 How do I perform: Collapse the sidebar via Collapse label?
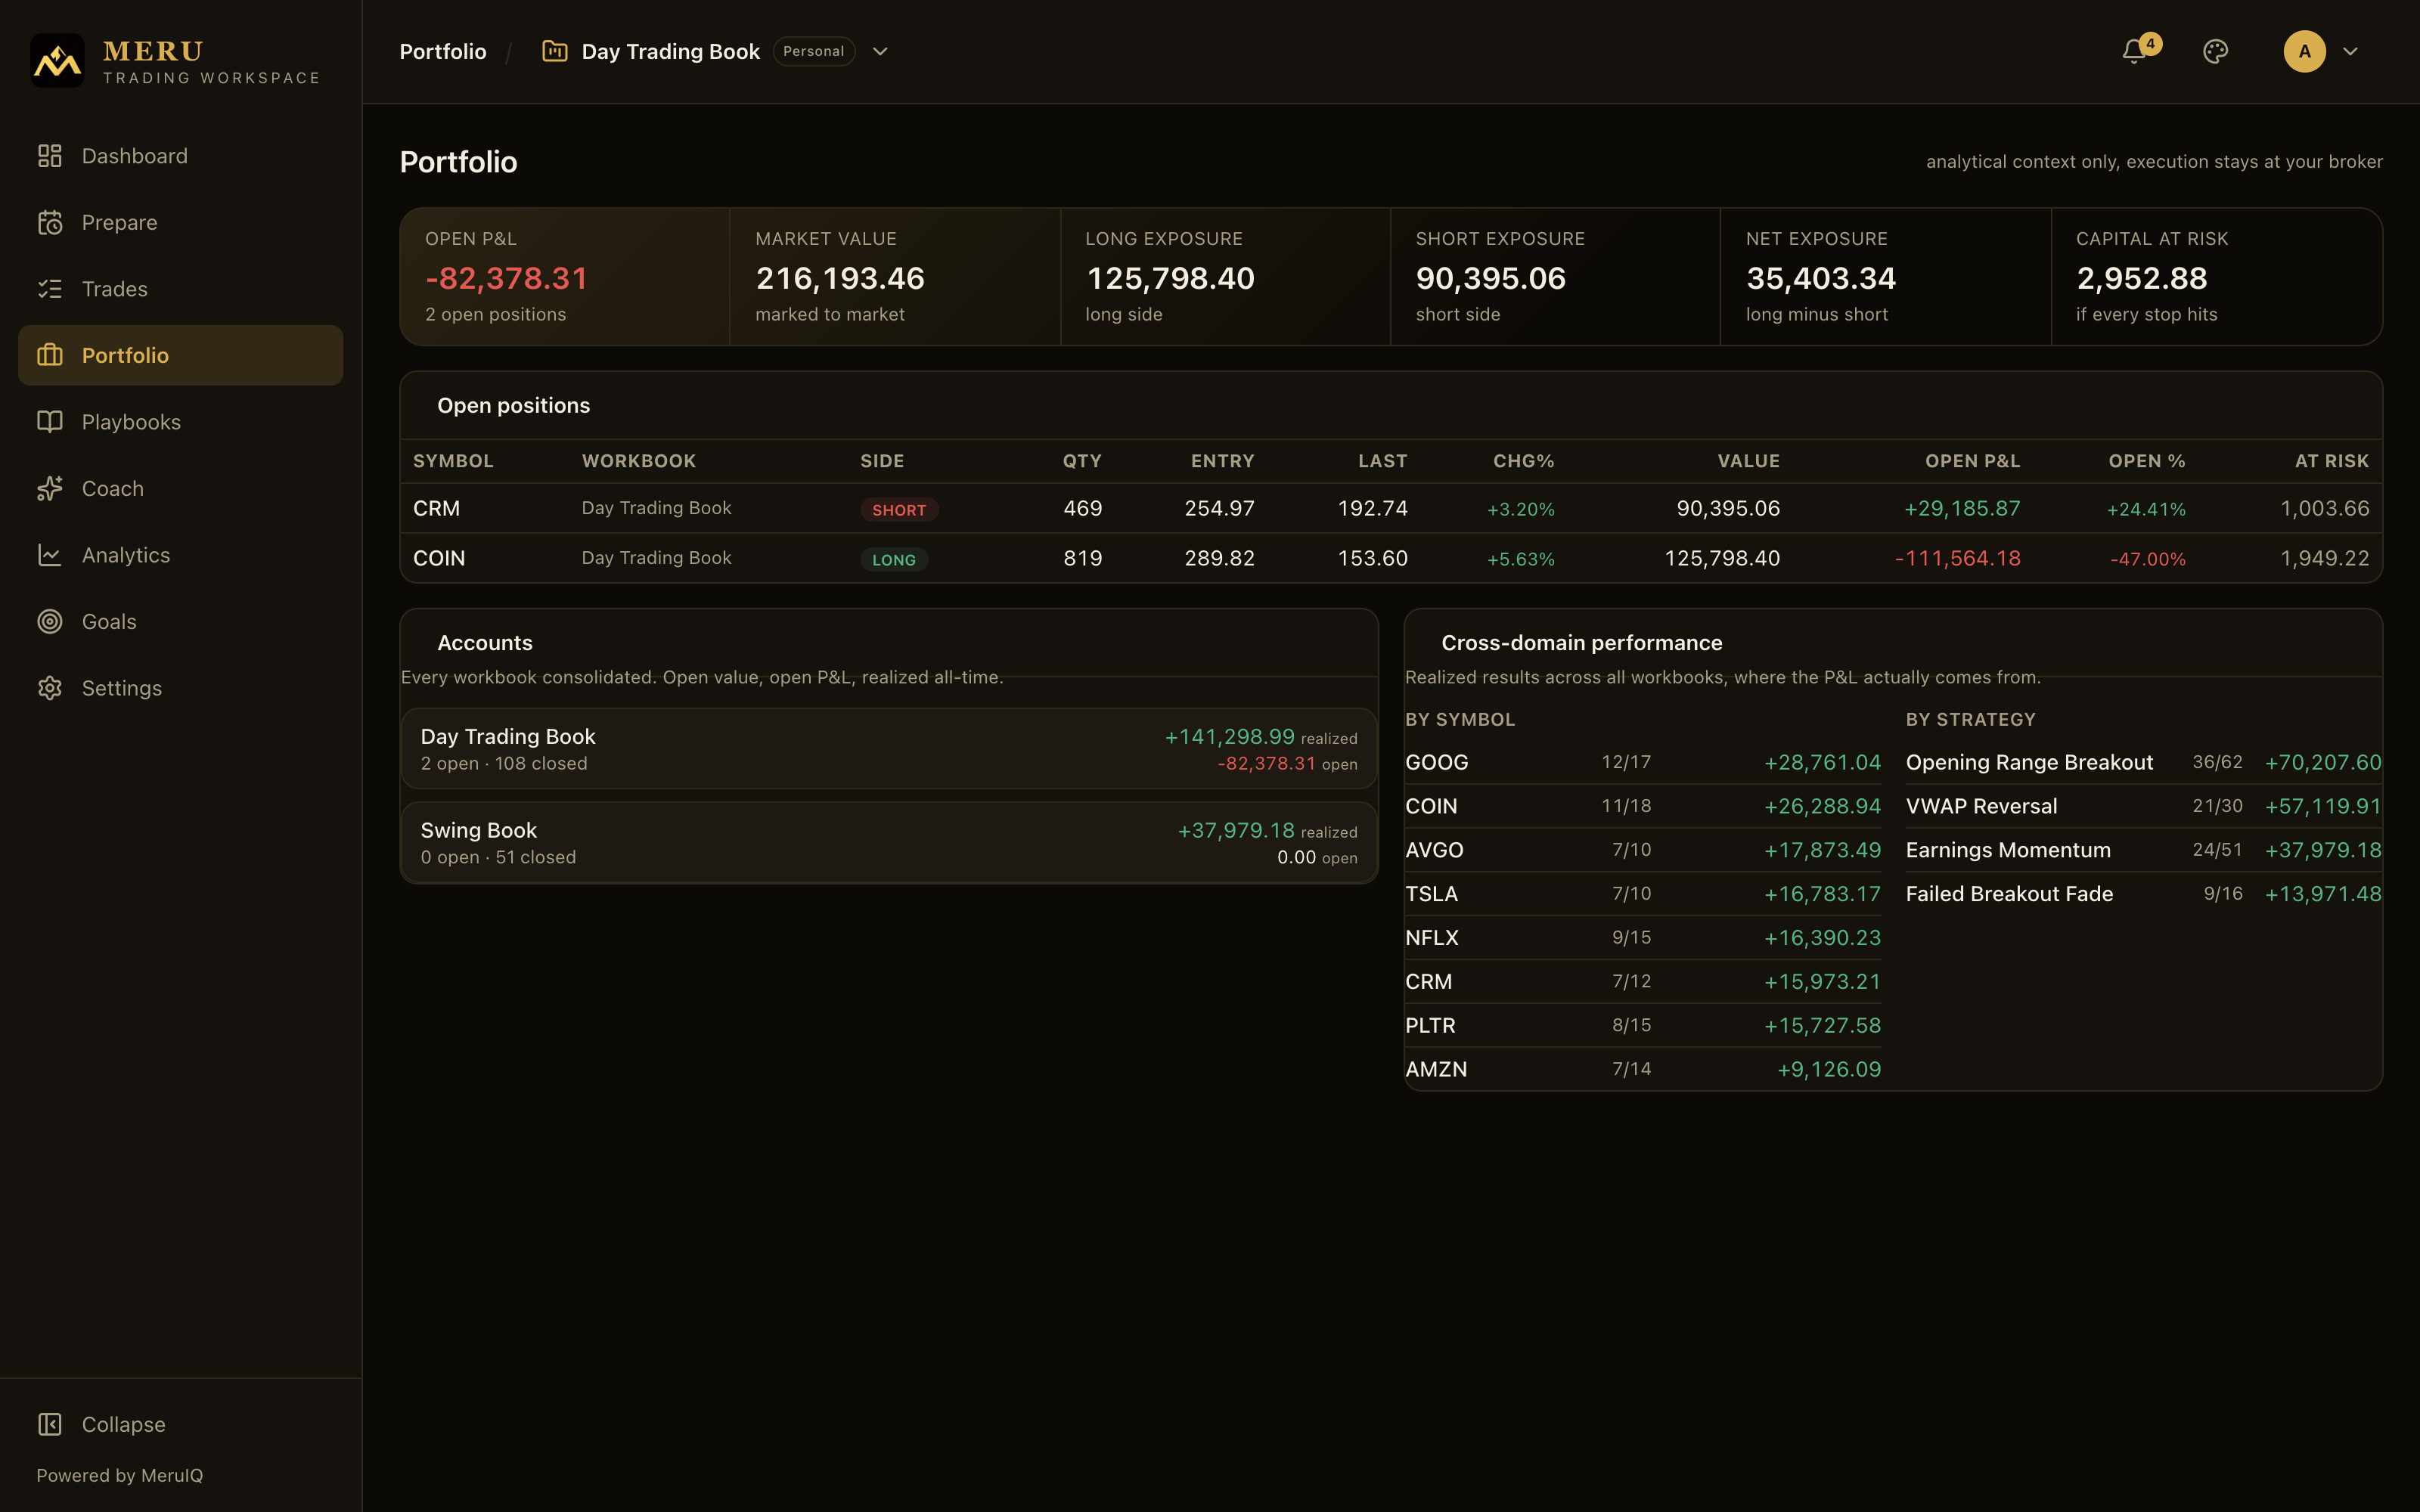pos(124,1424)
